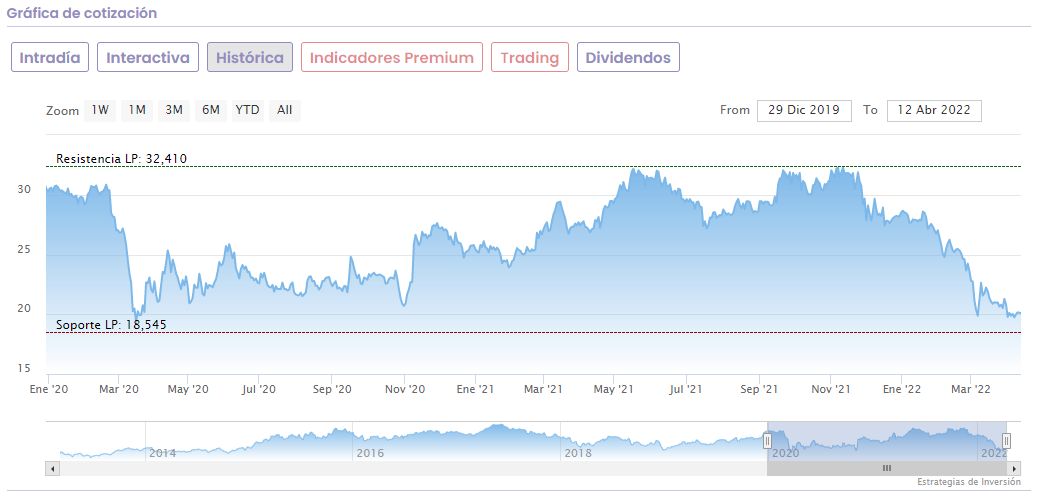Set zoom to 1W
The height and width of the screenshot is (499, 1037).
pyautogui.click(x=100, y=110)
